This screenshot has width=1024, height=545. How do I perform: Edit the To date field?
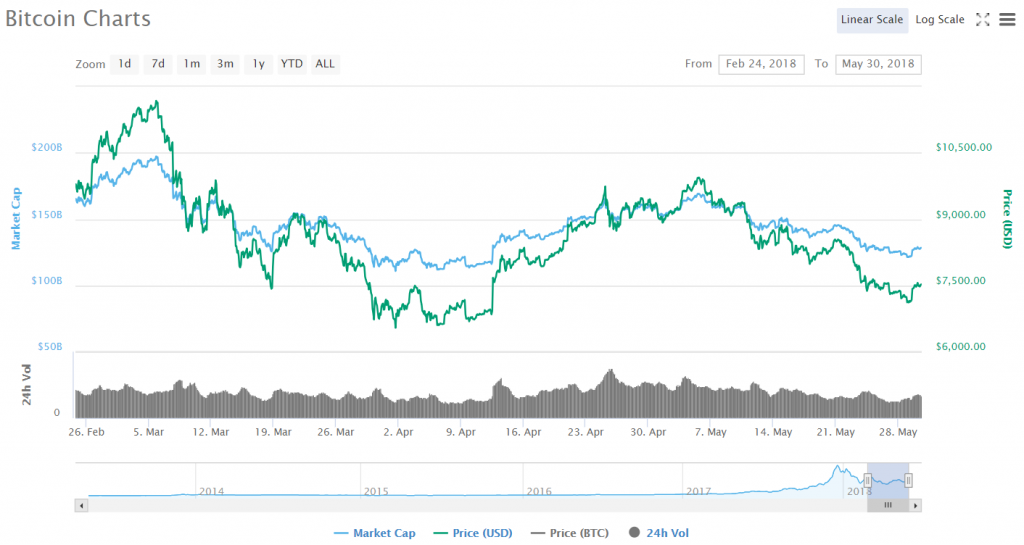tap(878, 64)
